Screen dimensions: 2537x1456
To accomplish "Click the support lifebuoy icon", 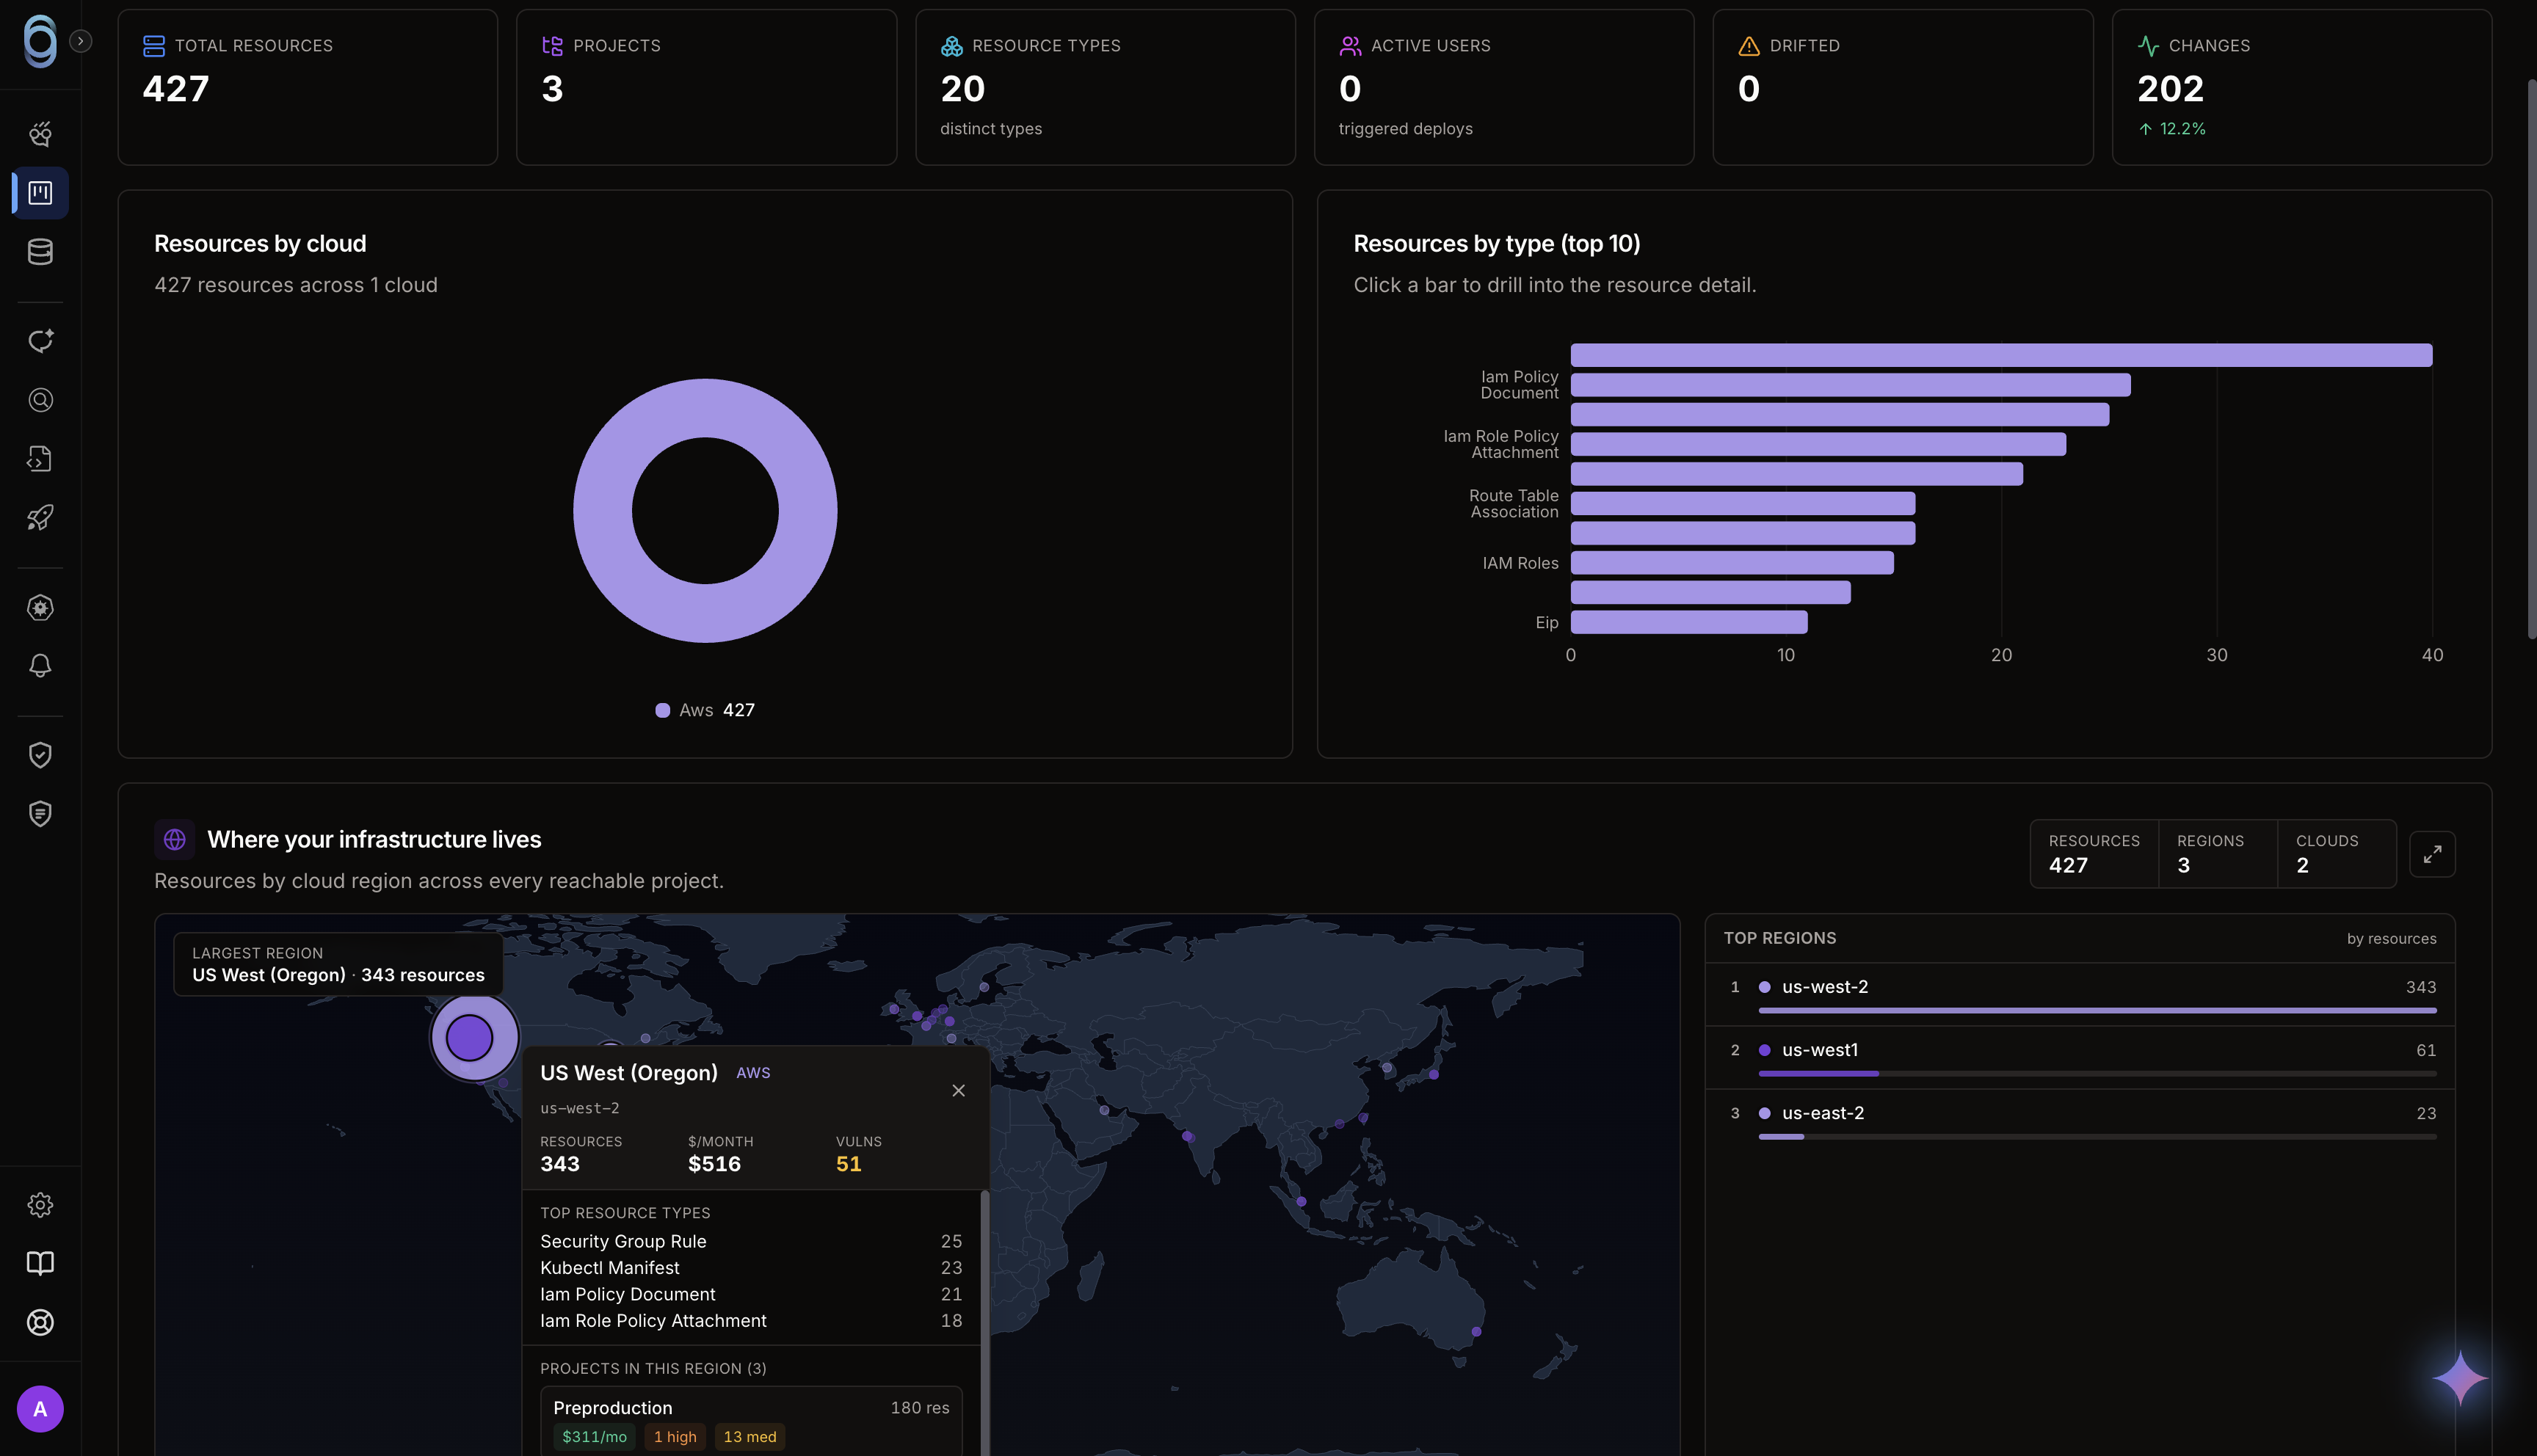I will pos(40,1323).
